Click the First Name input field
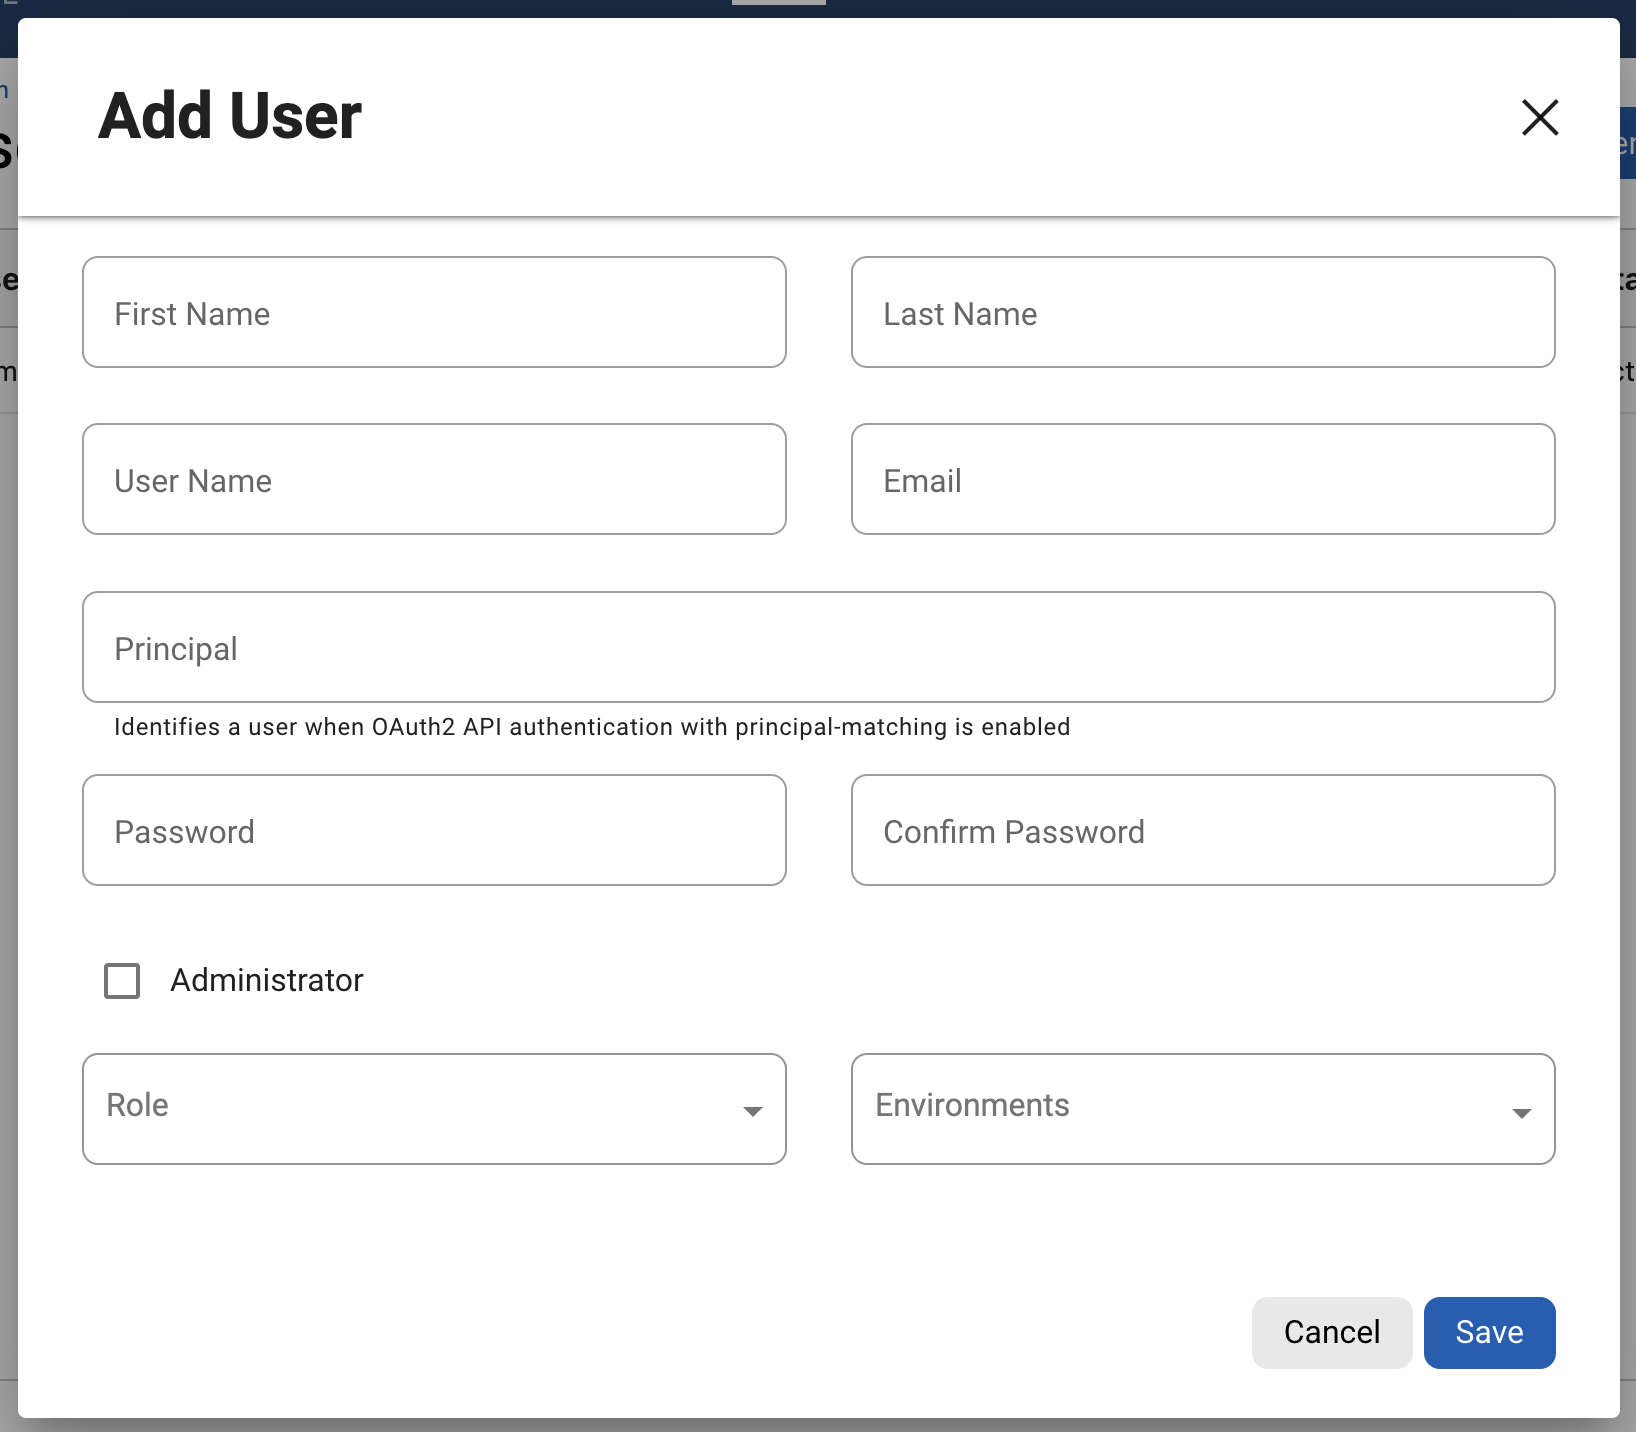1636x1432 pixels. (434, 312)
